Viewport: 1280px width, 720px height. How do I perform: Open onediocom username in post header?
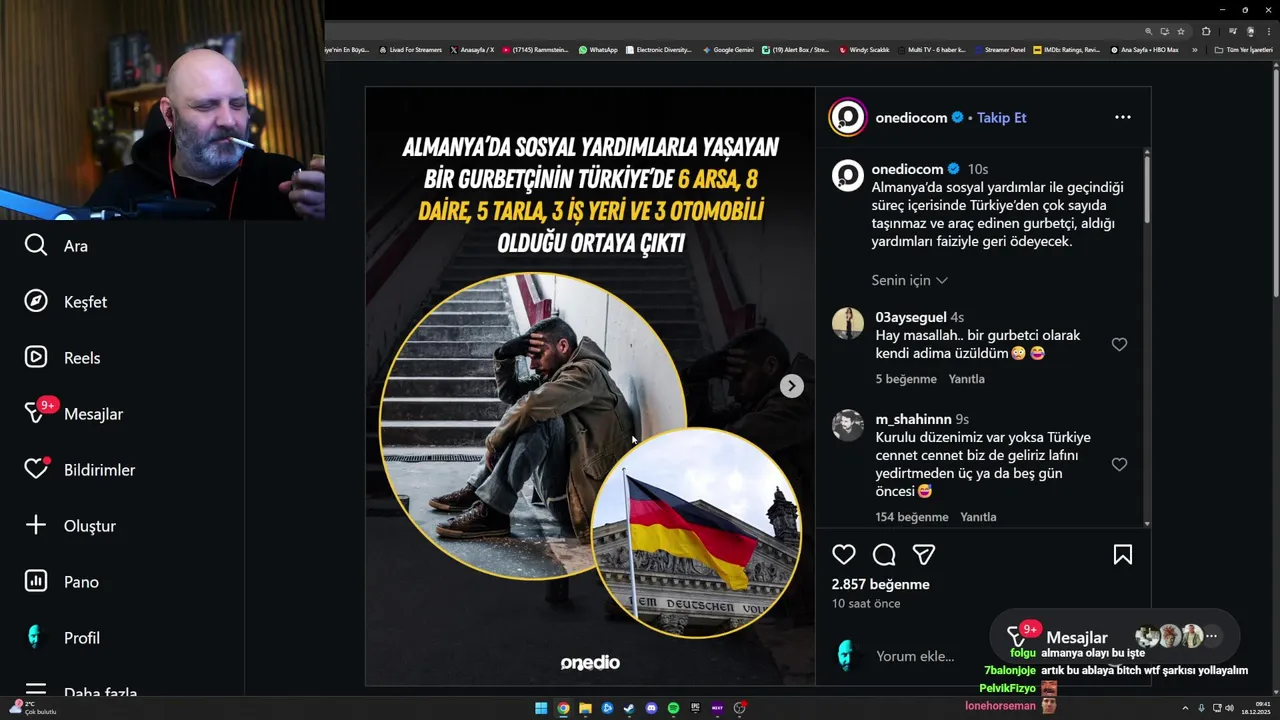coord(911,117)
